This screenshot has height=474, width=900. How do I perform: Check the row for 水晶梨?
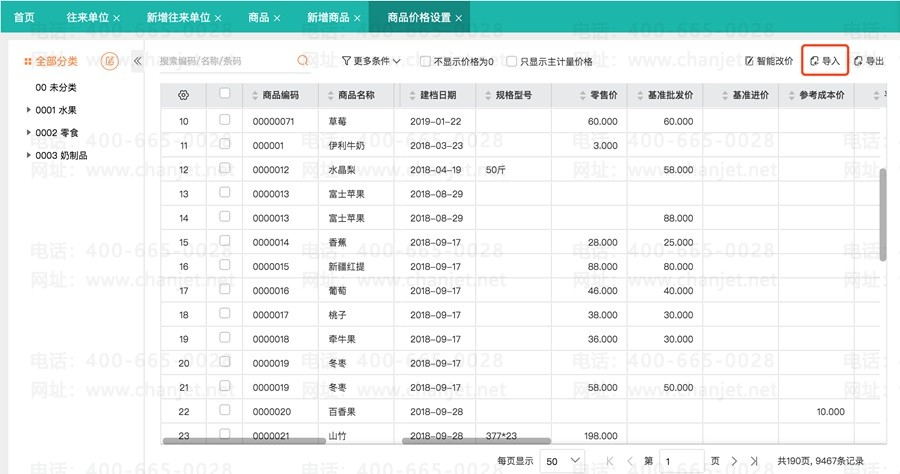coord(224,168)
